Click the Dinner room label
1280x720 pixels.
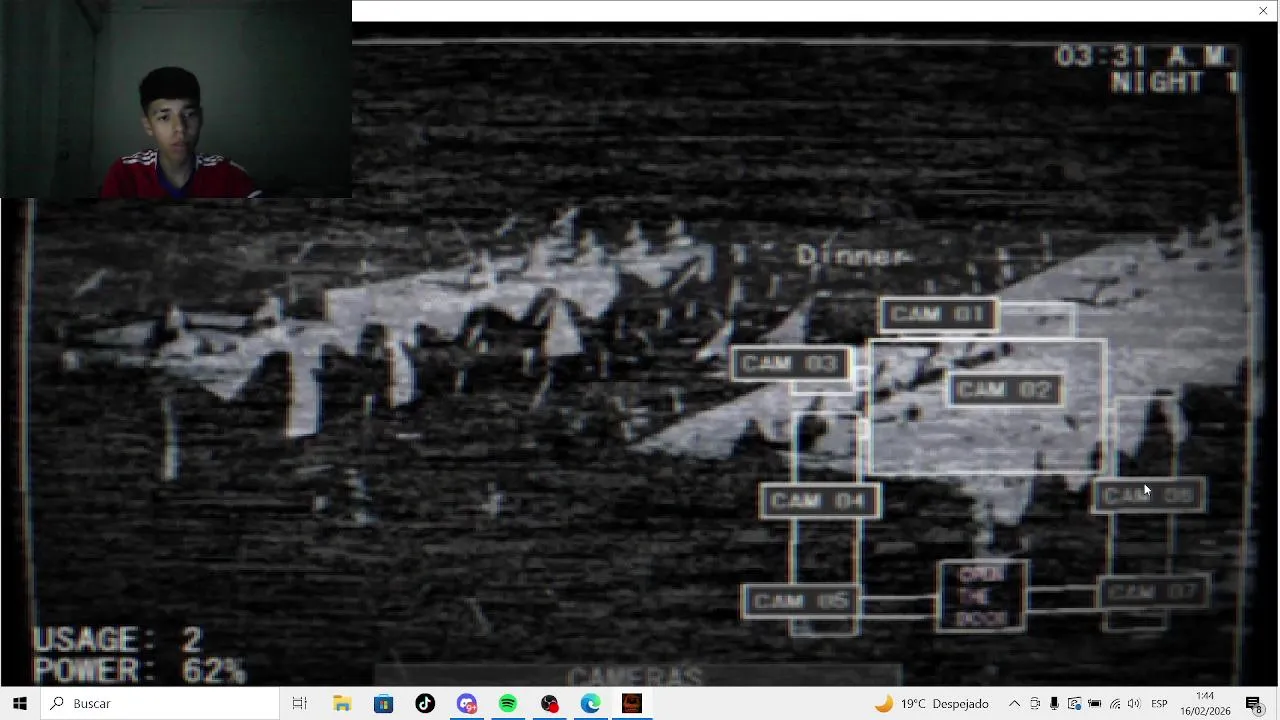[853, 257]
